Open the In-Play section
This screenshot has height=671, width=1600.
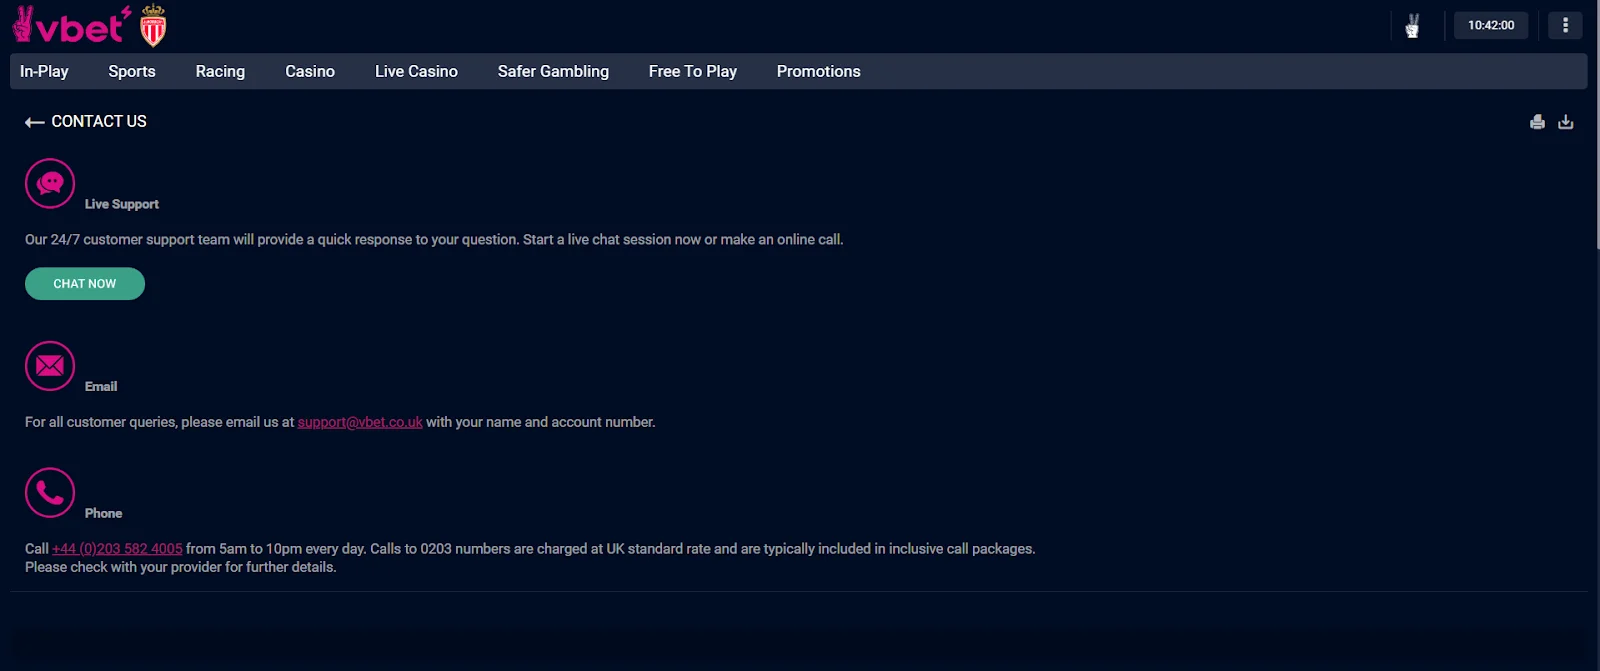pos(44,71)
